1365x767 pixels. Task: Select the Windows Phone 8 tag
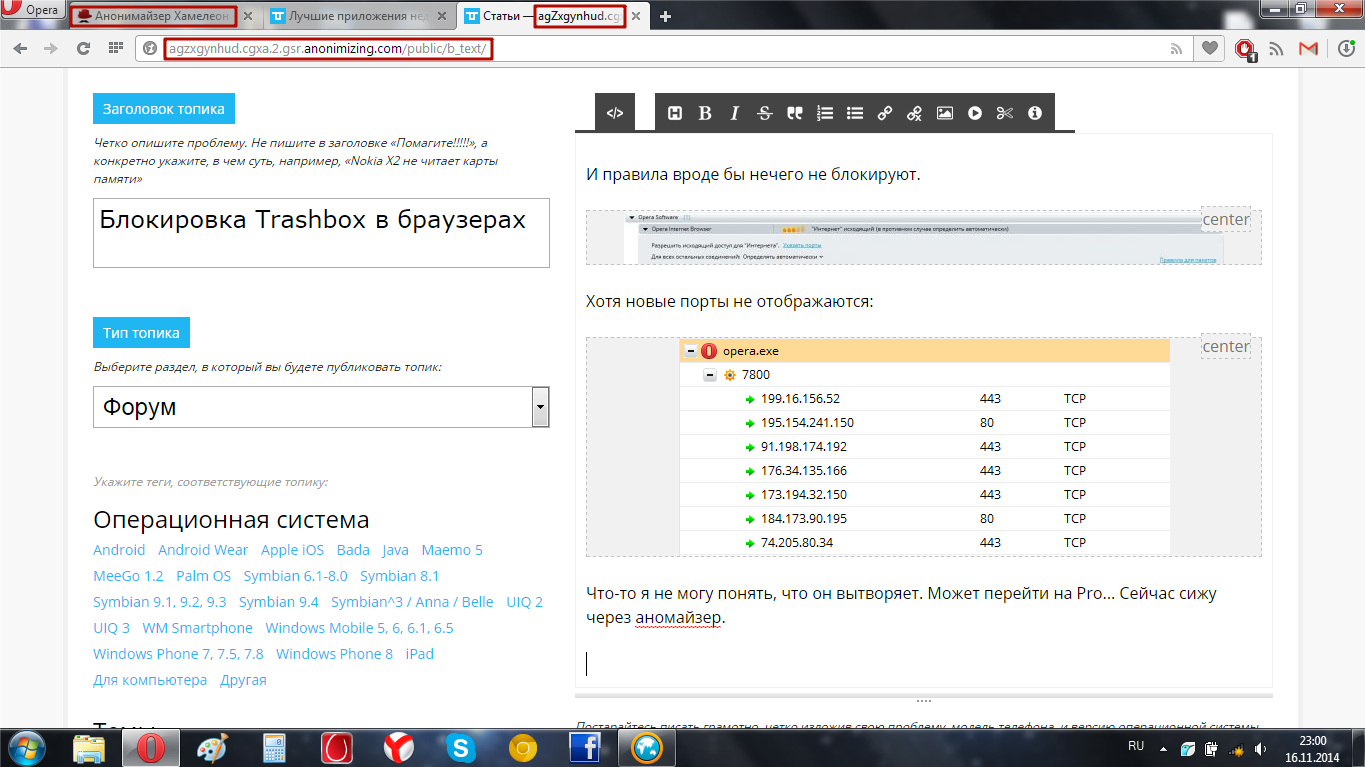[335, 654]
